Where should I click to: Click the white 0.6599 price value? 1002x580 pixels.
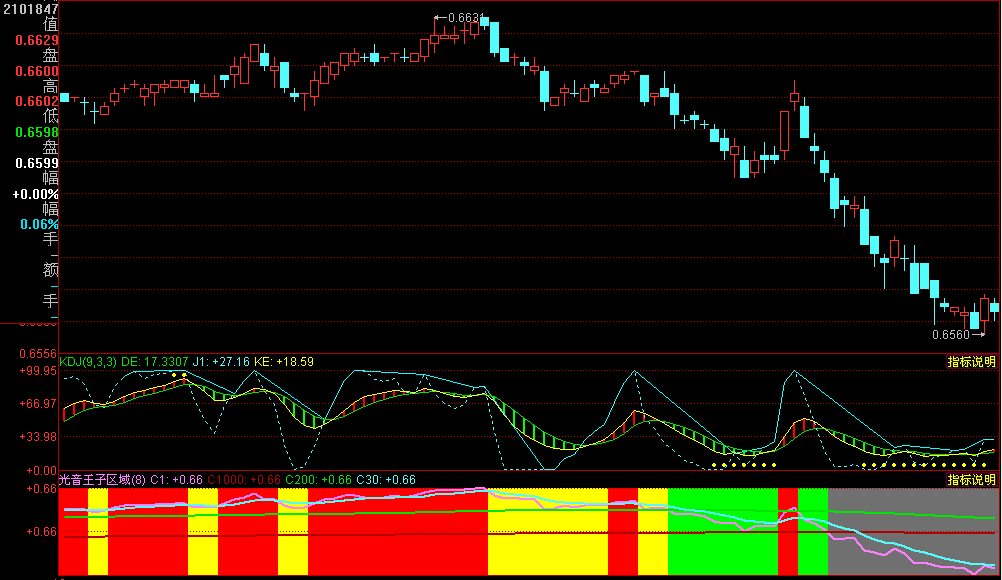click(37, 164)
